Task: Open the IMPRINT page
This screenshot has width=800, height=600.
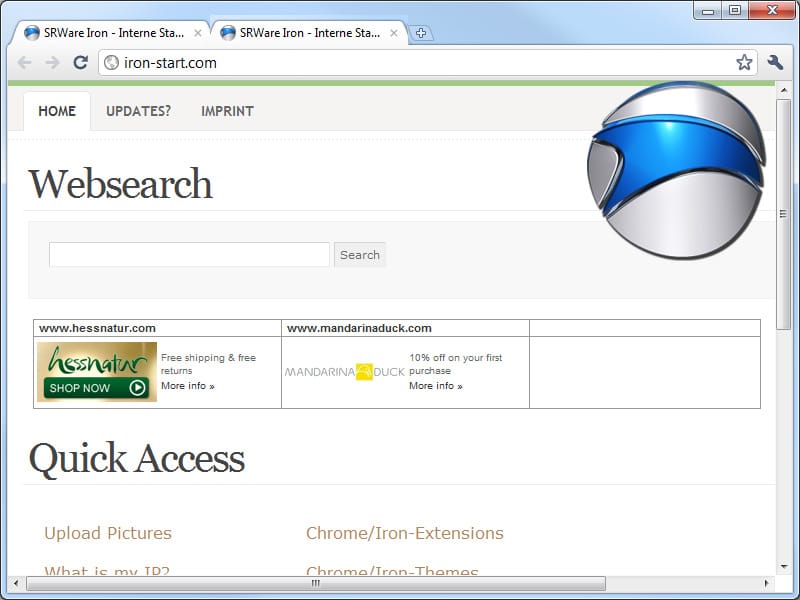Action: (x=227, y=111)
